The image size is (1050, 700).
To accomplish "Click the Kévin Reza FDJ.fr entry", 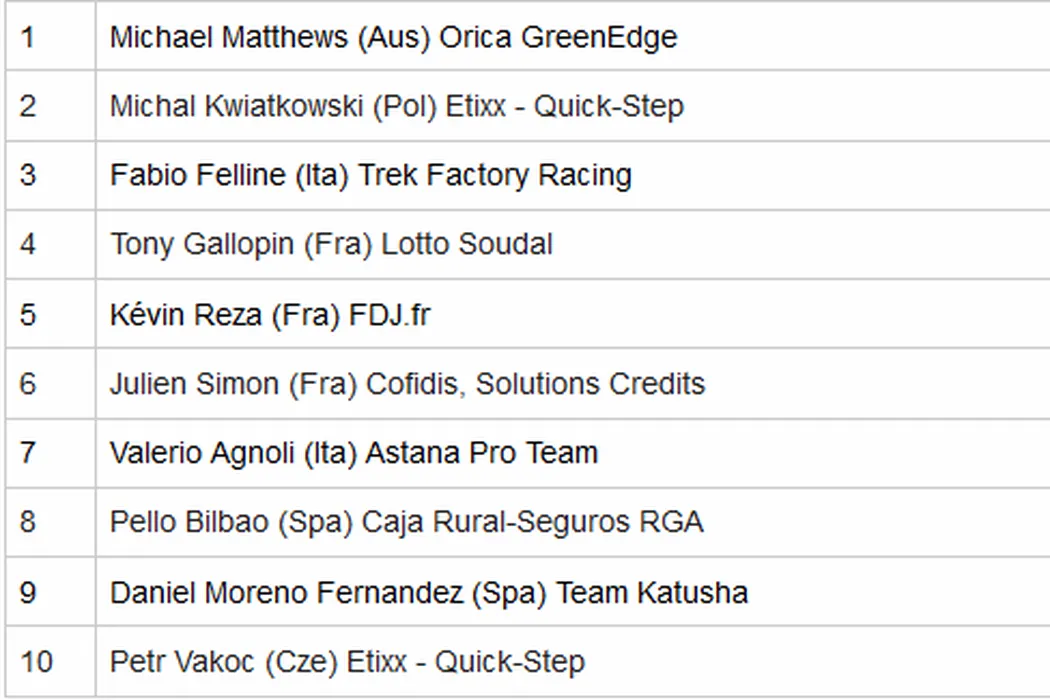I will [x=270, y=315].
